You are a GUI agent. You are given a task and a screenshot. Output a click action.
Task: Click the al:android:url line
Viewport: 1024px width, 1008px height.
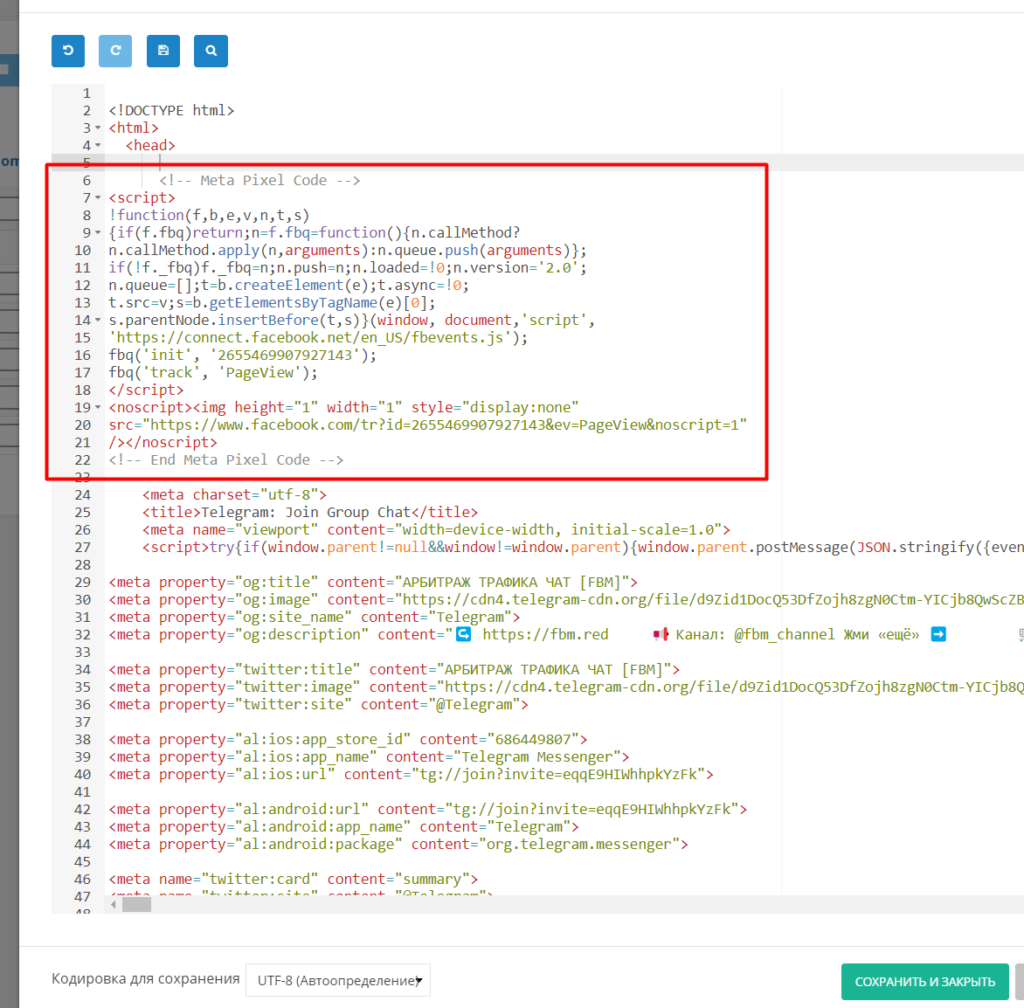point(428,810)
